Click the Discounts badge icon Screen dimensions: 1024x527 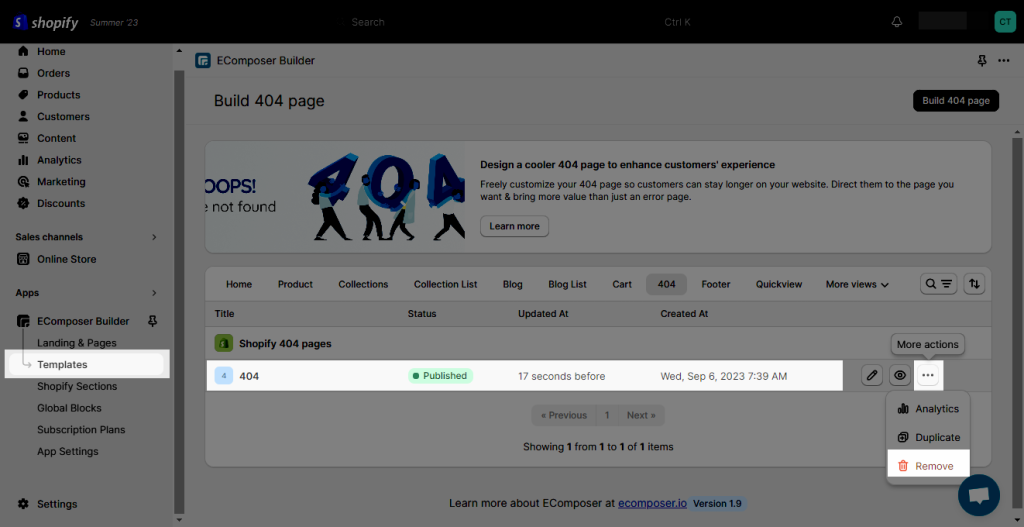(24, 203)
